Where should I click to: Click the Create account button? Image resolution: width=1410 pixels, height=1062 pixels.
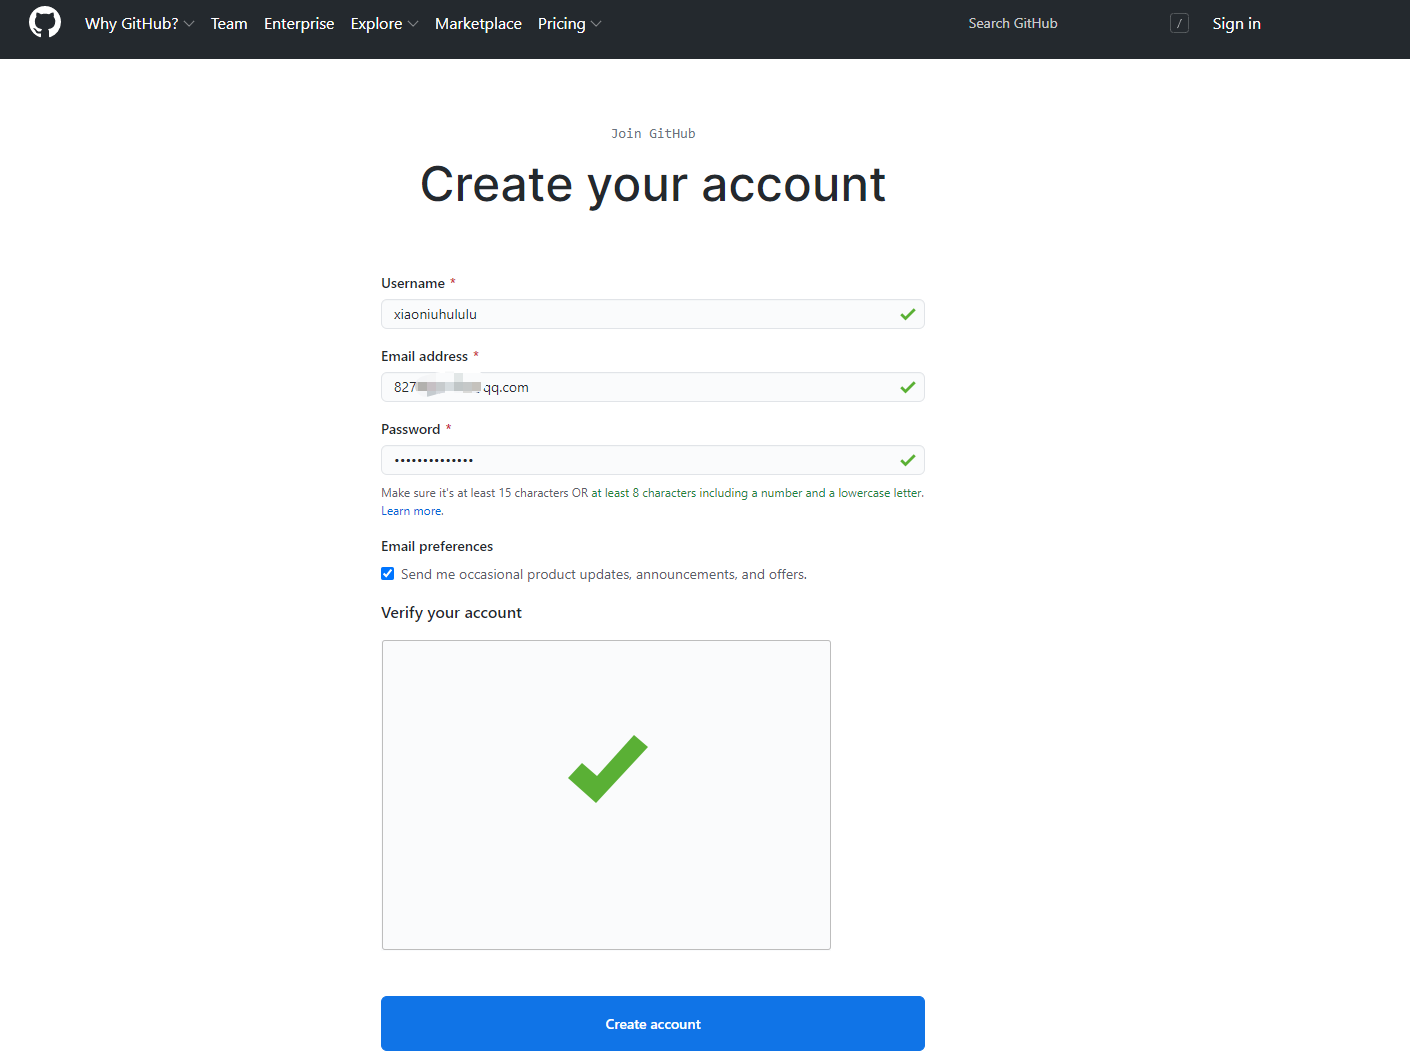(x=653, y=1024)
